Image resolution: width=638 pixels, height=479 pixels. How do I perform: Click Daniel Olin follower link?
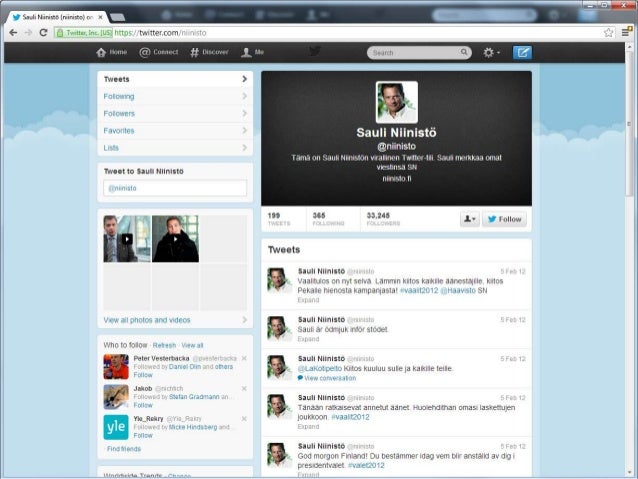click(185, 367)
